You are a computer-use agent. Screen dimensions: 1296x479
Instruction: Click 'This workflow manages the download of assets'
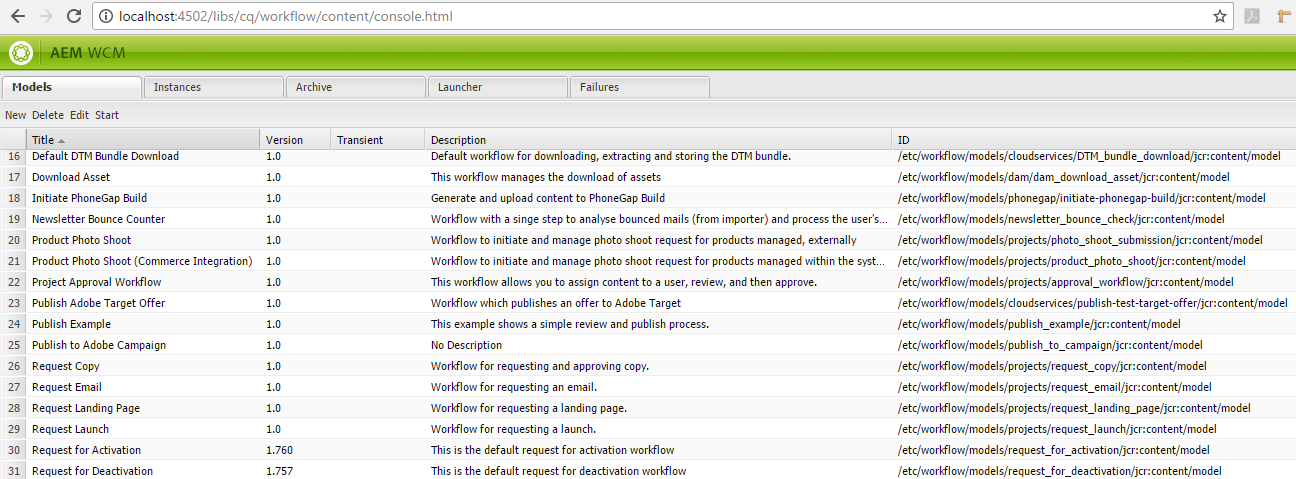pyautogui.click(x=546, y=177)
